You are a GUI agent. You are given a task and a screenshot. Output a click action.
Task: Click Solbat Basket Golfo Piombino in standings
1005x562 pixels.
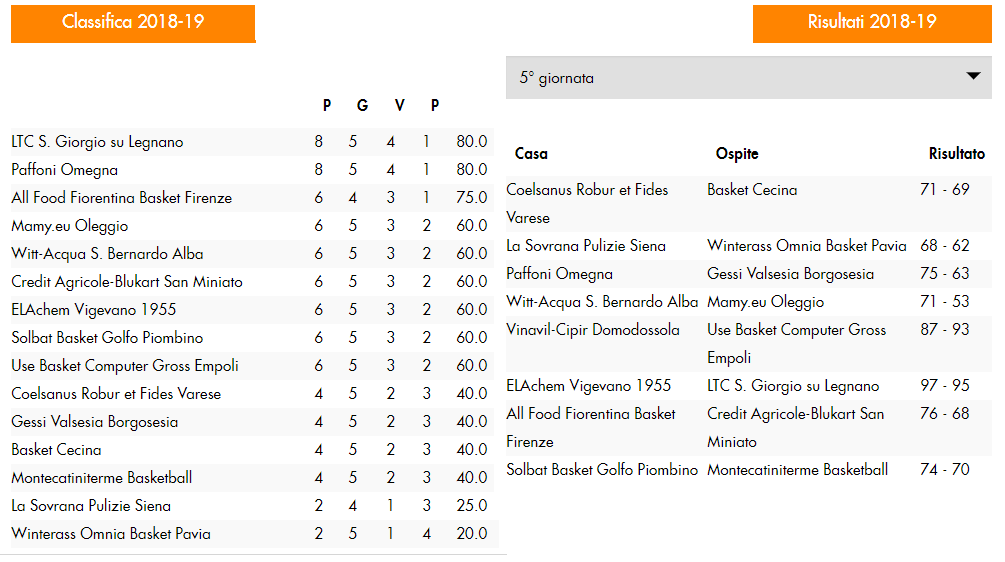pyautogui.click(x=107, y=338)
